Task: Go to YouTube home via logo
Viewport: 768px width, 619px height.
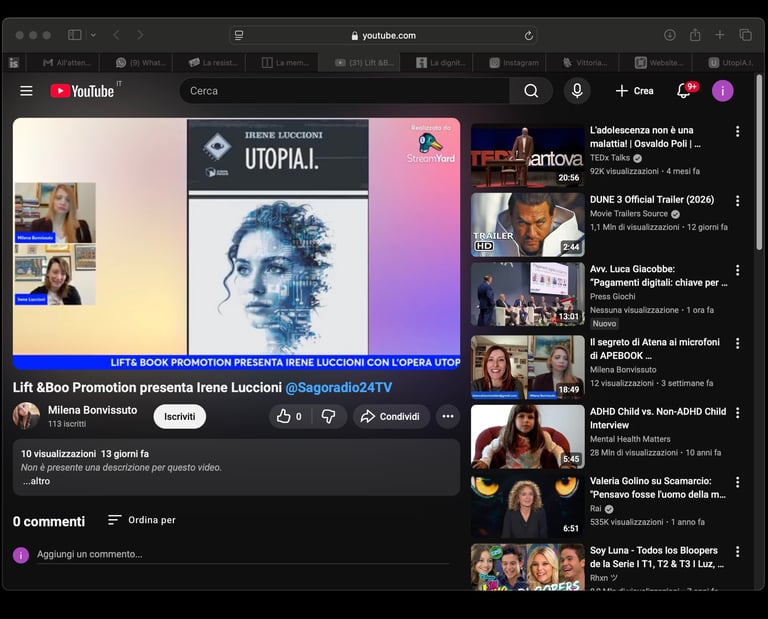Action: coord(82,91)
